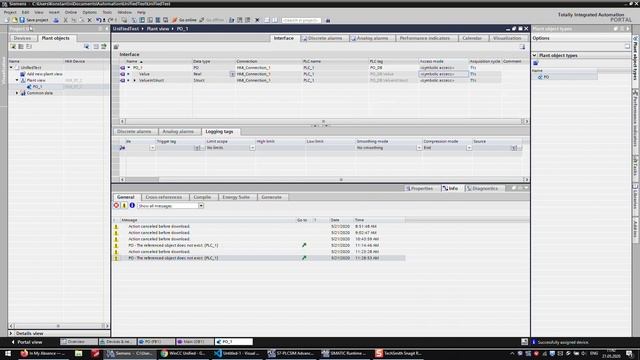Collapse the Plant view tree node
This screenshot has height=360, width=640.
click(x=17, y=80)
